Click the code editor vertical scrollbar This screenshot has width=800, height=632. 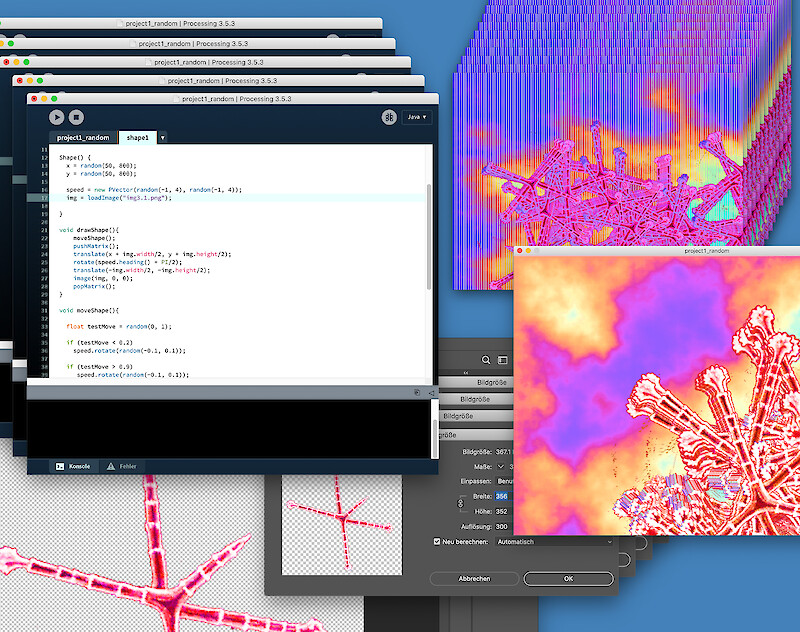[x=429, y=237]
